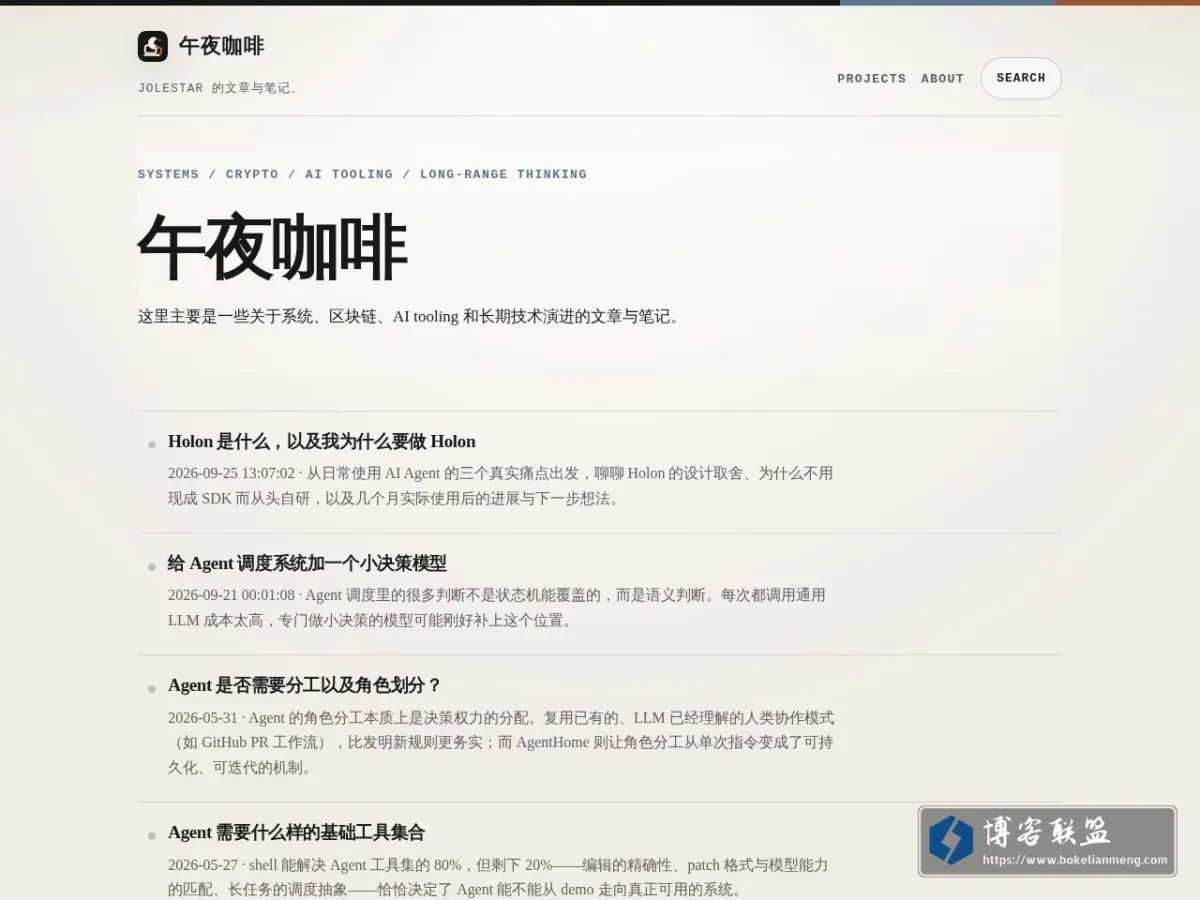Viewport: 1200px width, 900px height.
Task: Open article "Agent 是否需要分工以及角色划分？"
Action: [305, 685]
